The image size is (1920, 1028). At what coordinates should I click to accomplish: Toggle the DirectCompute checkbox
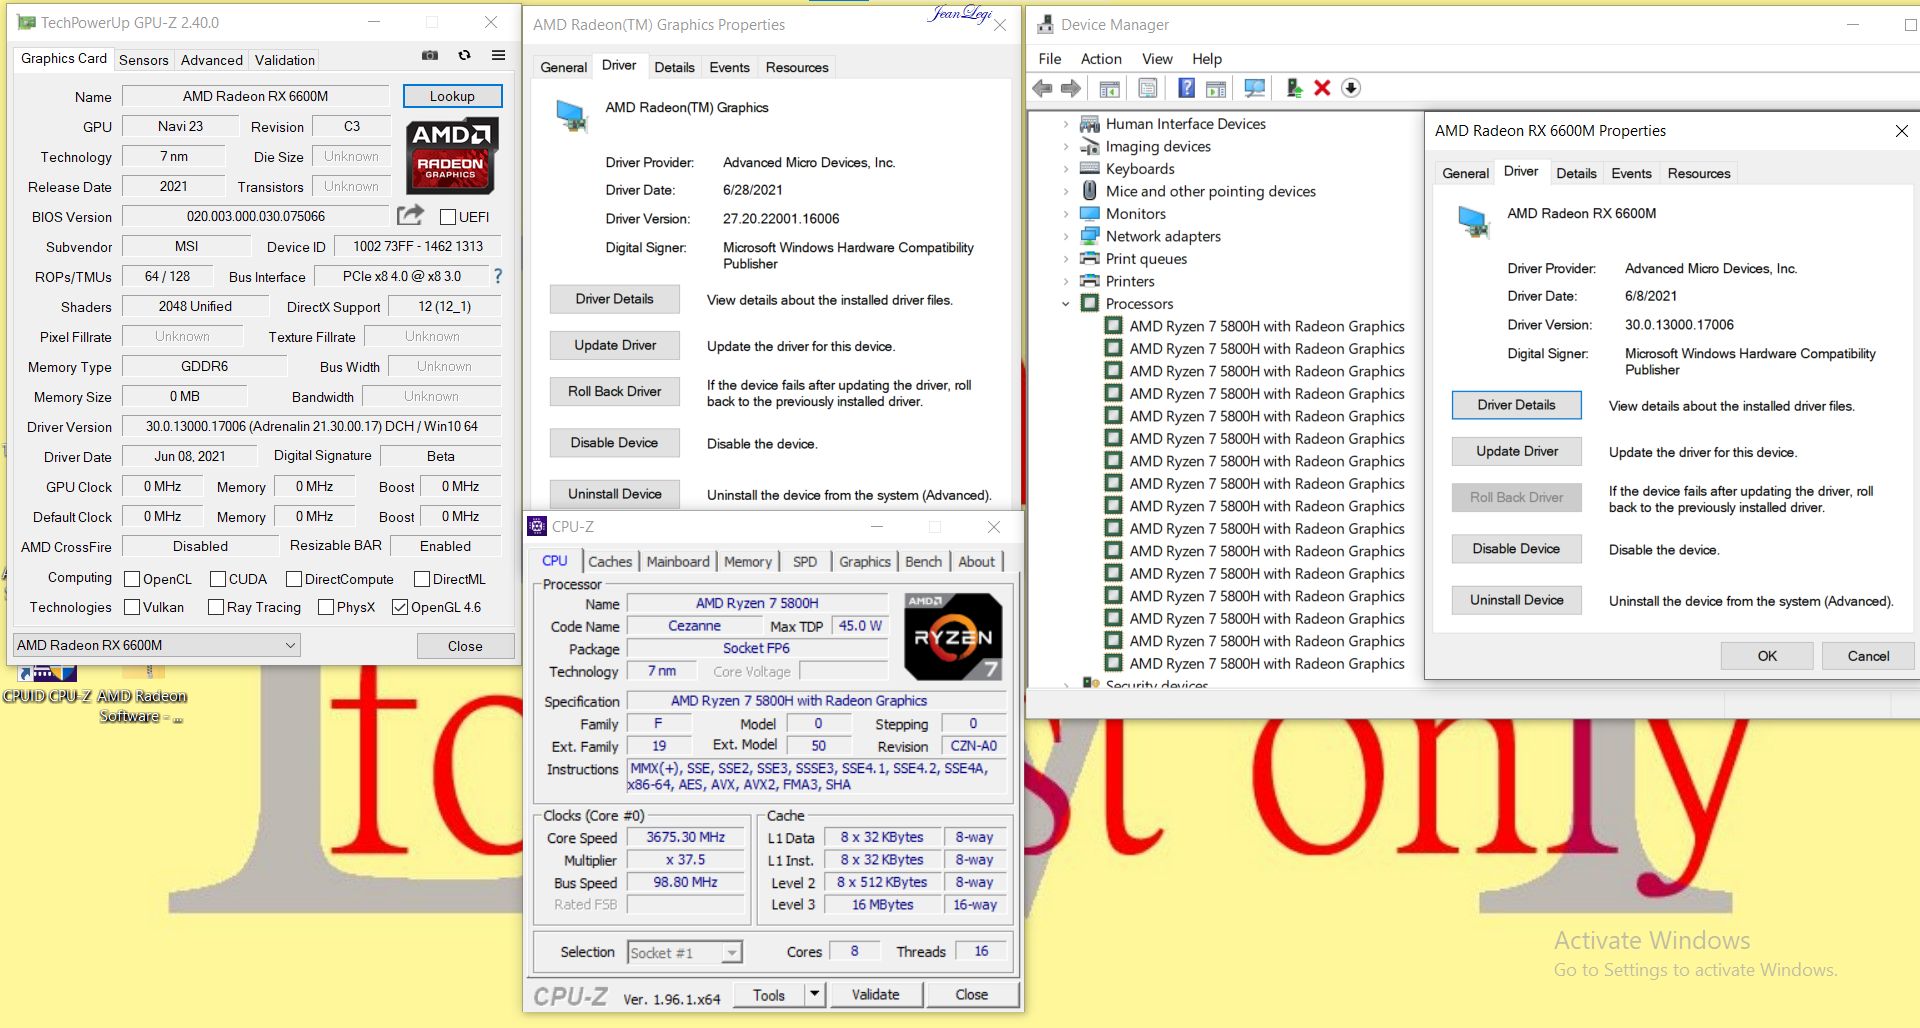tap(294, 579)
